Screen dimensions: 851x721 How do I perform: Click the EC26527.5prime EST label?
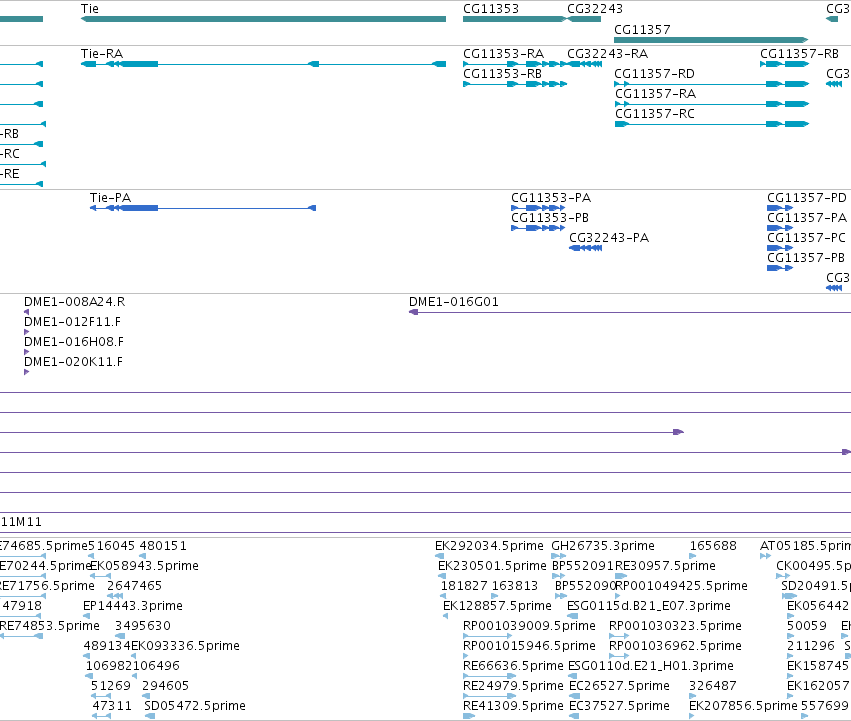coord(619,686)
